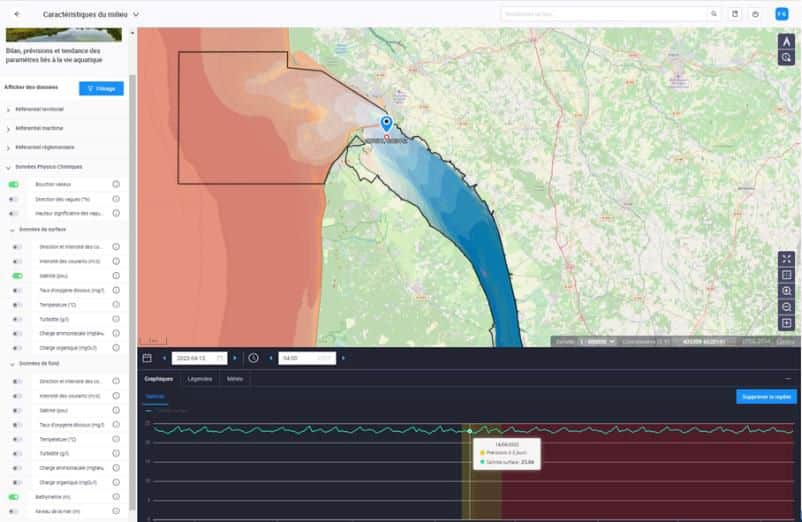802x522 pixels.
Task: Open the Caractéristiques du milieu dropdown
Action: click(135, 15)
